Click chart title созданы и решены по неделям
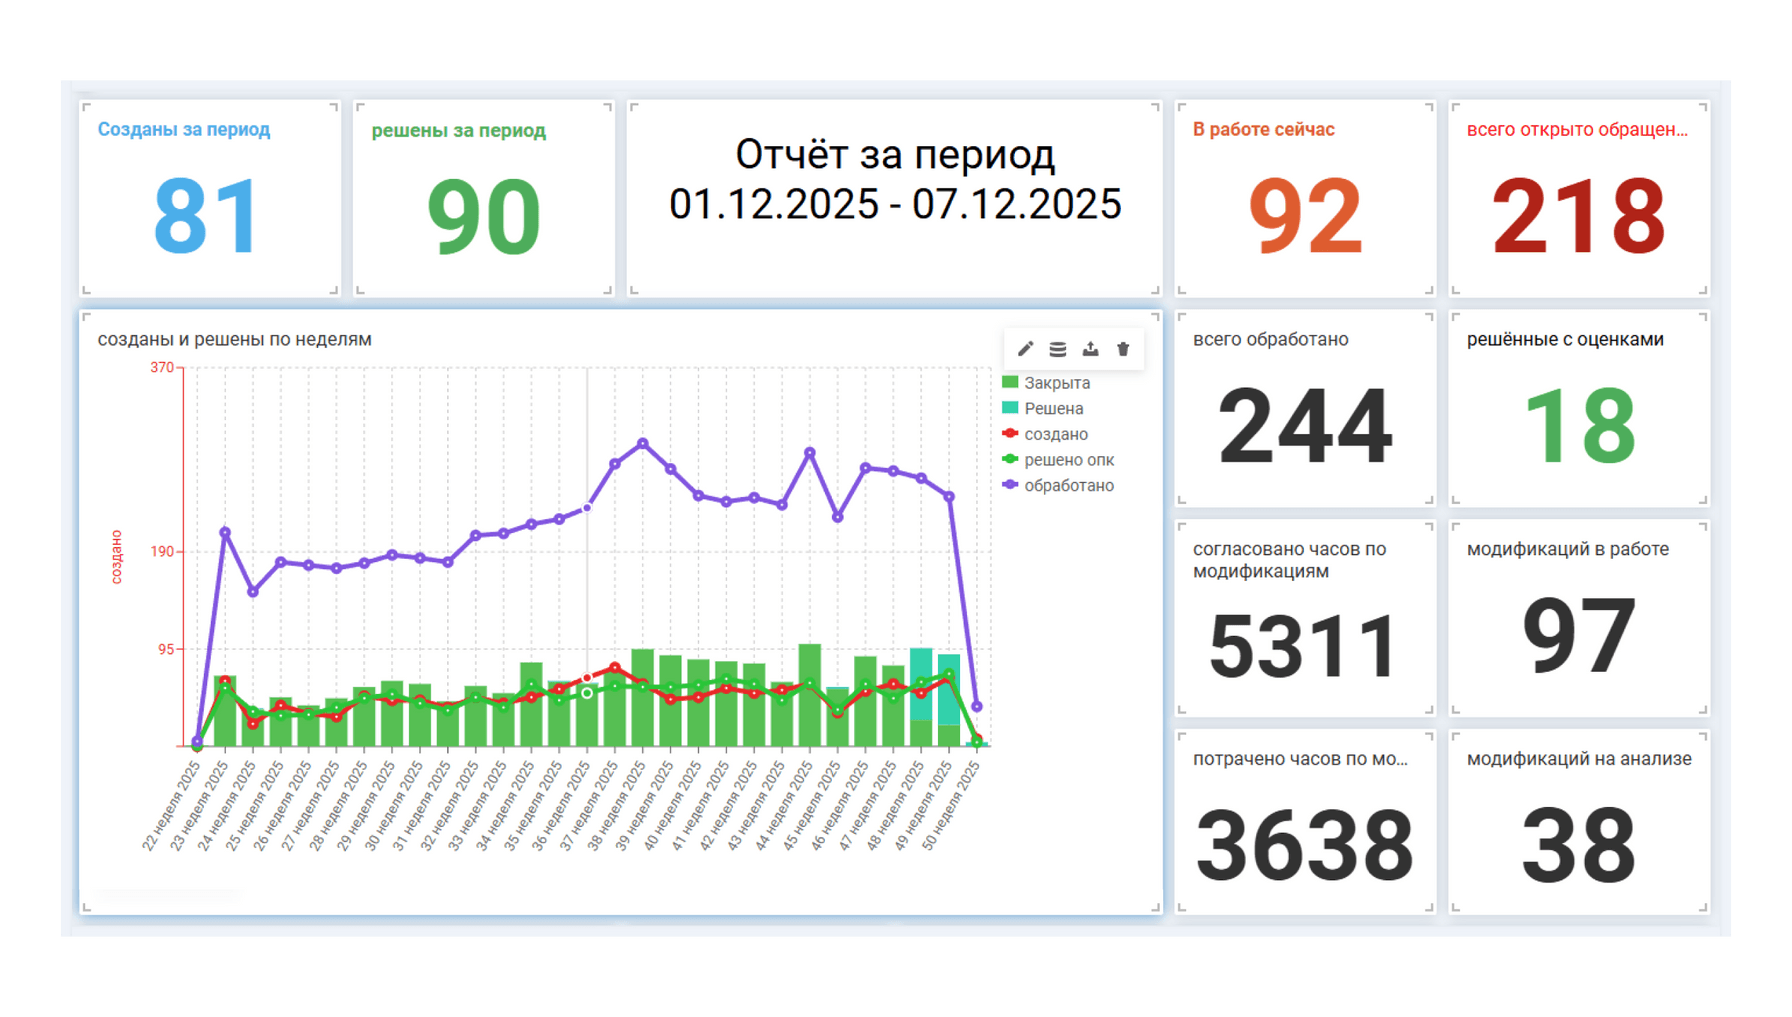The width and height of the screenshot is (1792, 1017). [x=235, y=340]
